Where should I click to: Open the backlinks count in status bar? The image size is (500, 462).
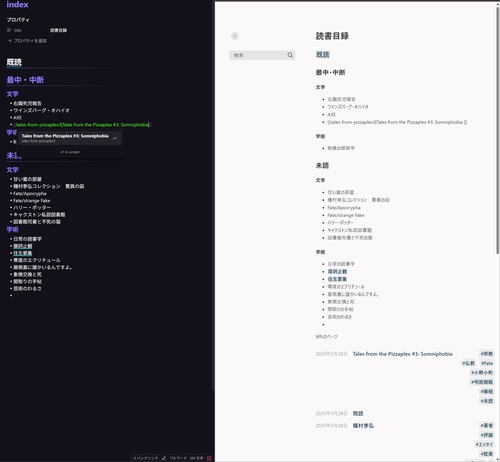[x=146, y=458]
